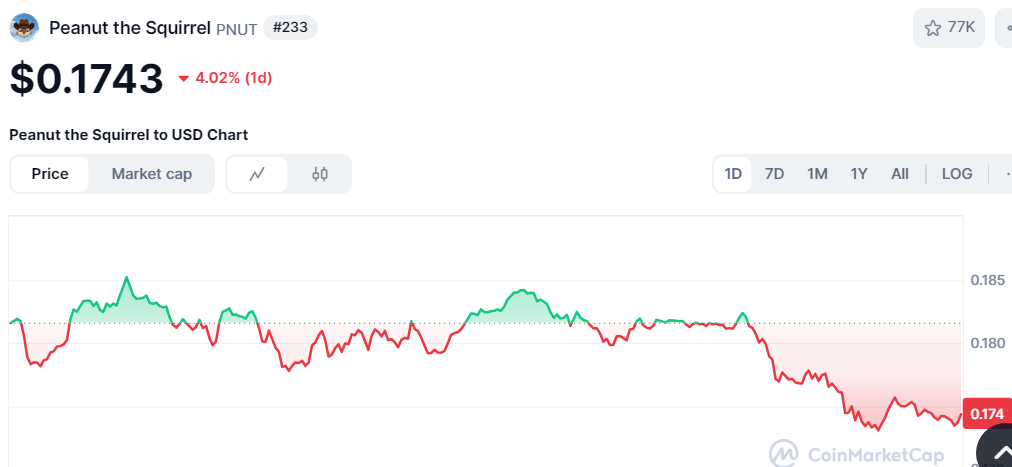1012x467 pixels.
Task: Click the Peanut the Squirrel to USD Chart heading
Action: pos(128,135)
